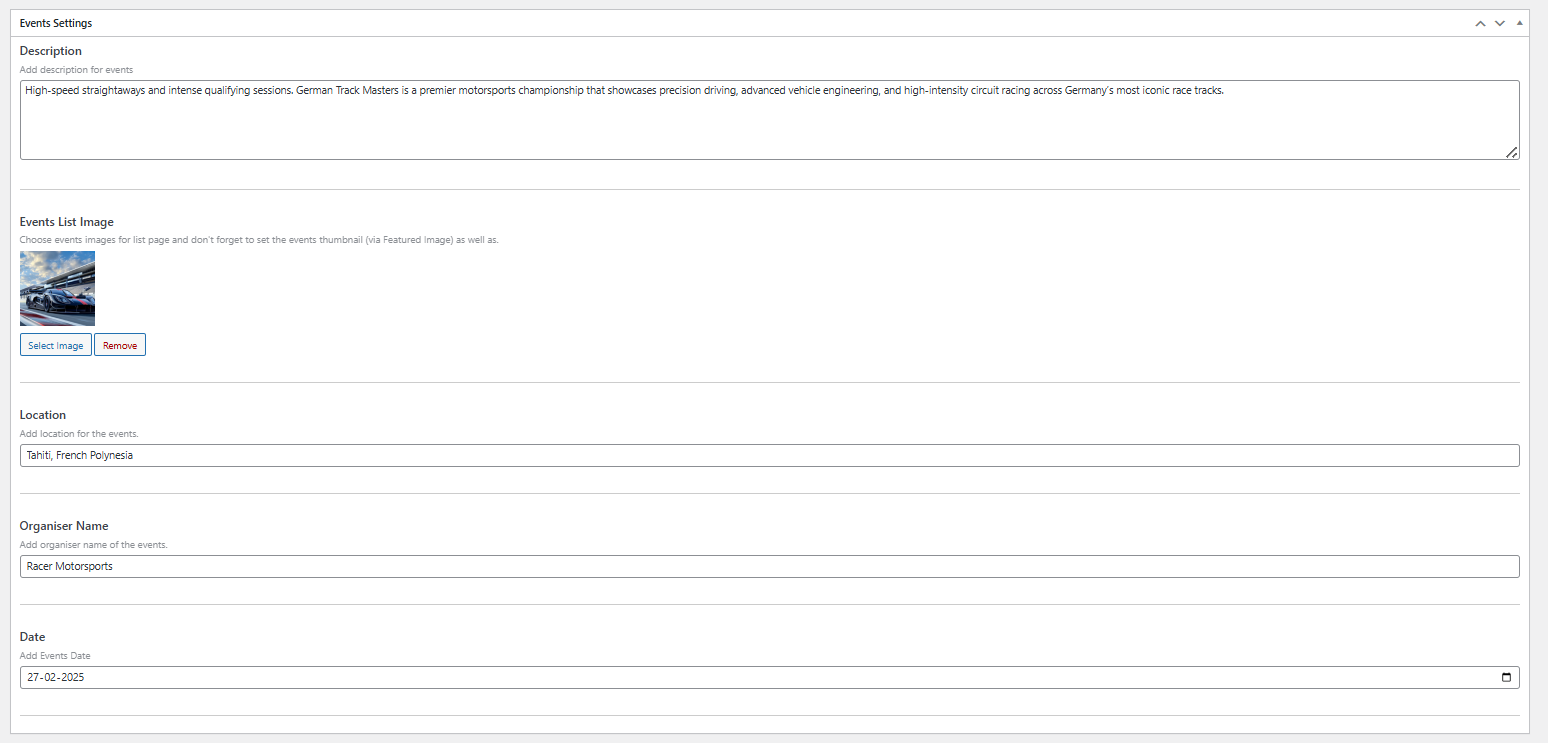Click the Date field label
This screenshot has width=1548, height=743.
32,637
